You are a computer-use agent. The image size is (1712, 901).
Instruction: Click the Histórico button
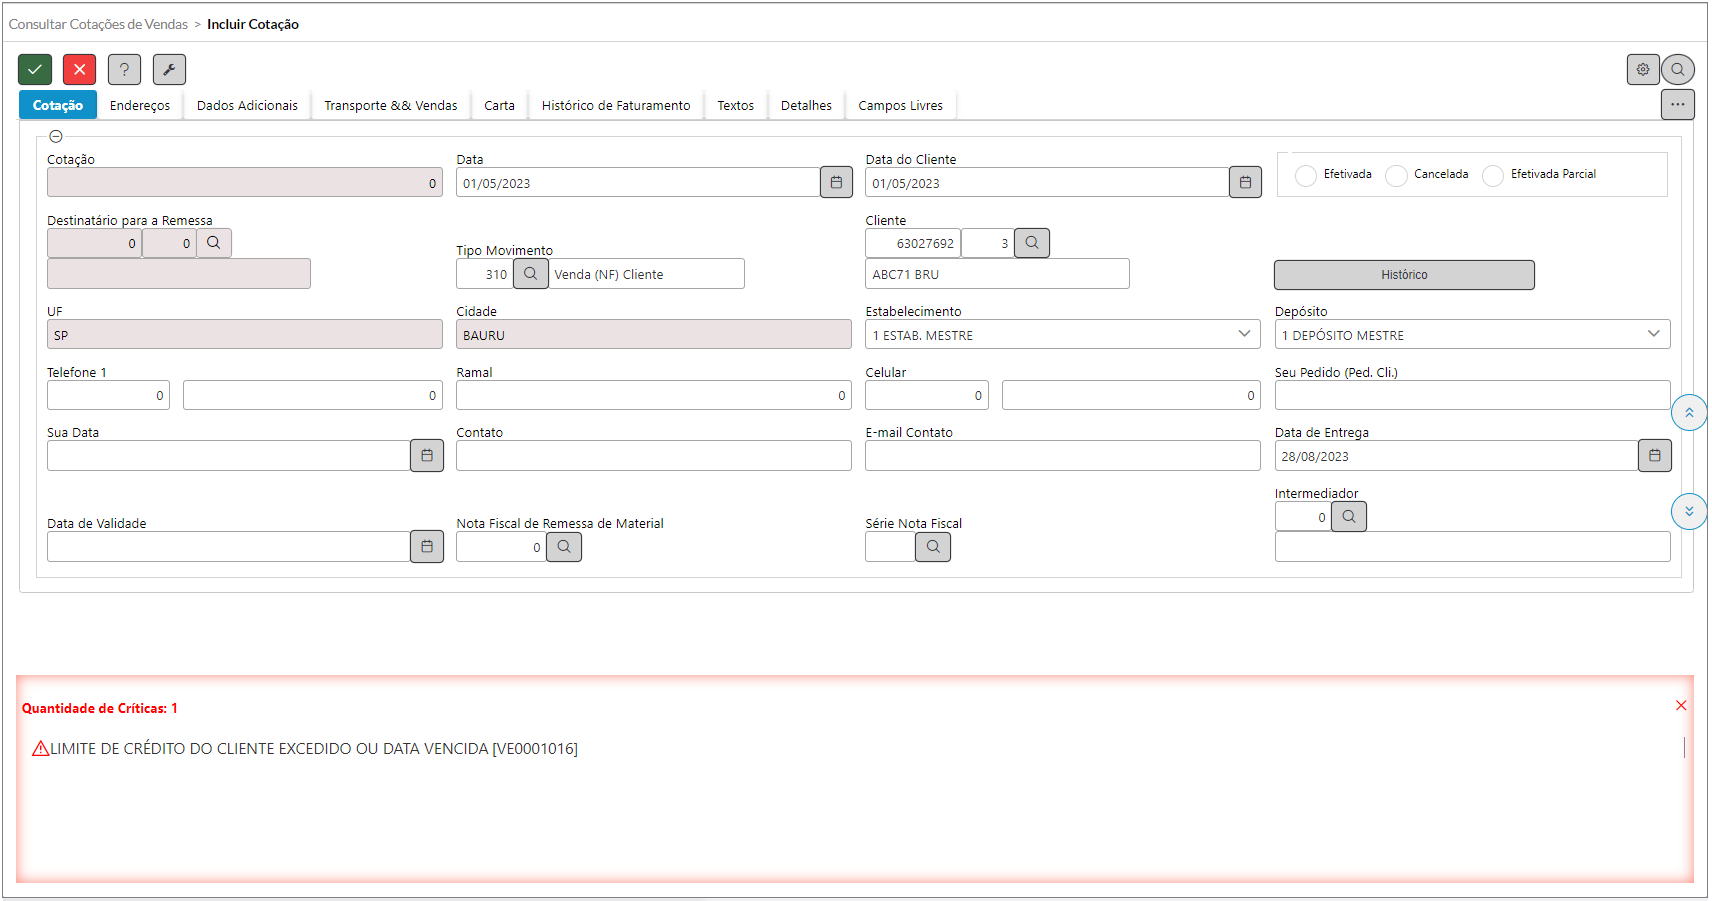(1404, 275)
